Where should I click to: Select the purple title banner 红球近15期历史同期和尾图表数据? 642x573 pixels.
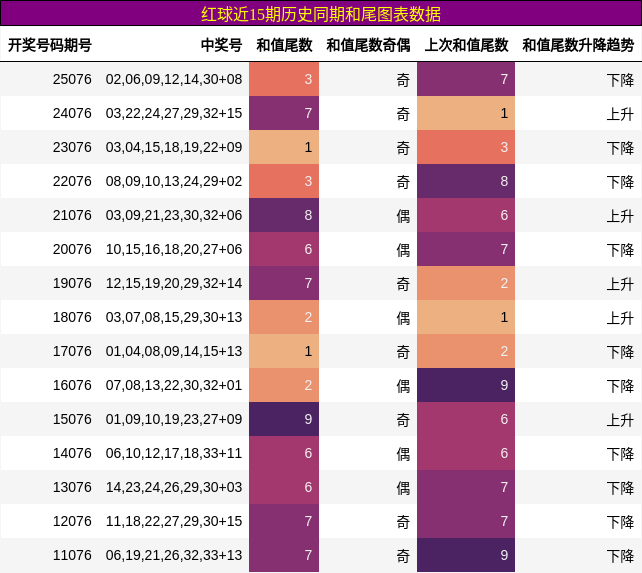(x=321, y=14)
